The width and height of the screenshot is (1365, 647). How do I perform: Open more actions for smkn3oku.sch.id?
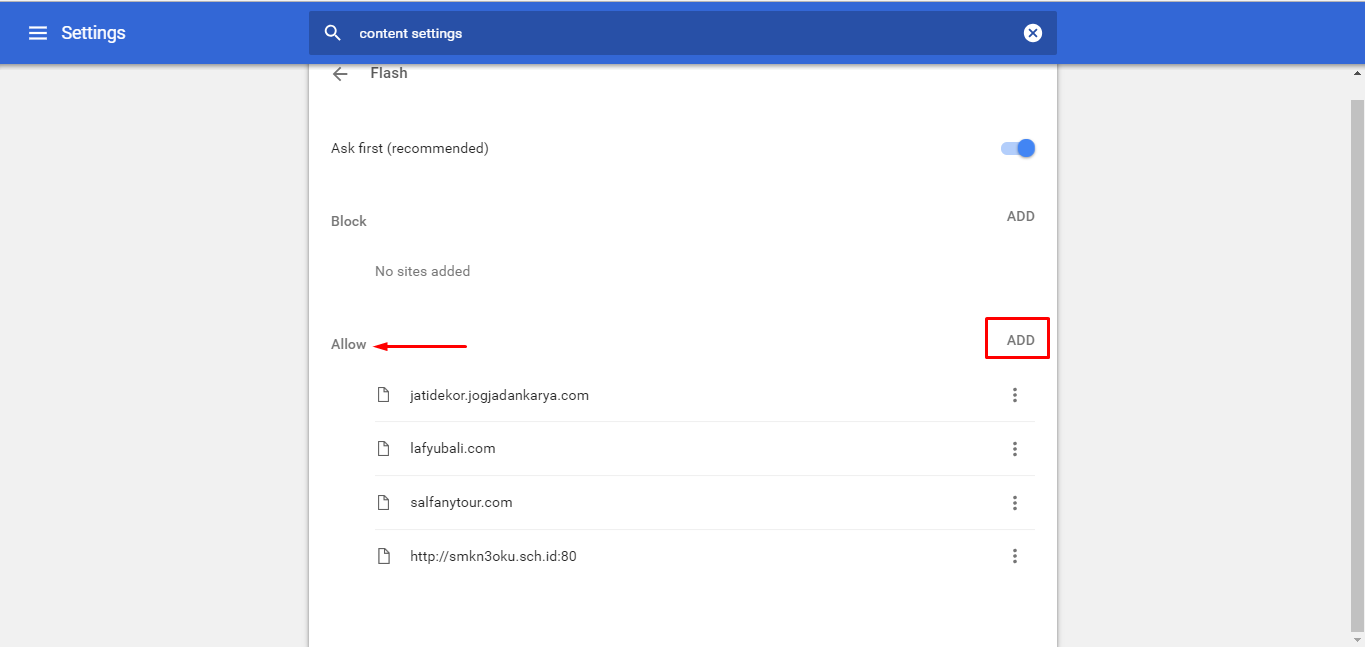point(1014,556)
